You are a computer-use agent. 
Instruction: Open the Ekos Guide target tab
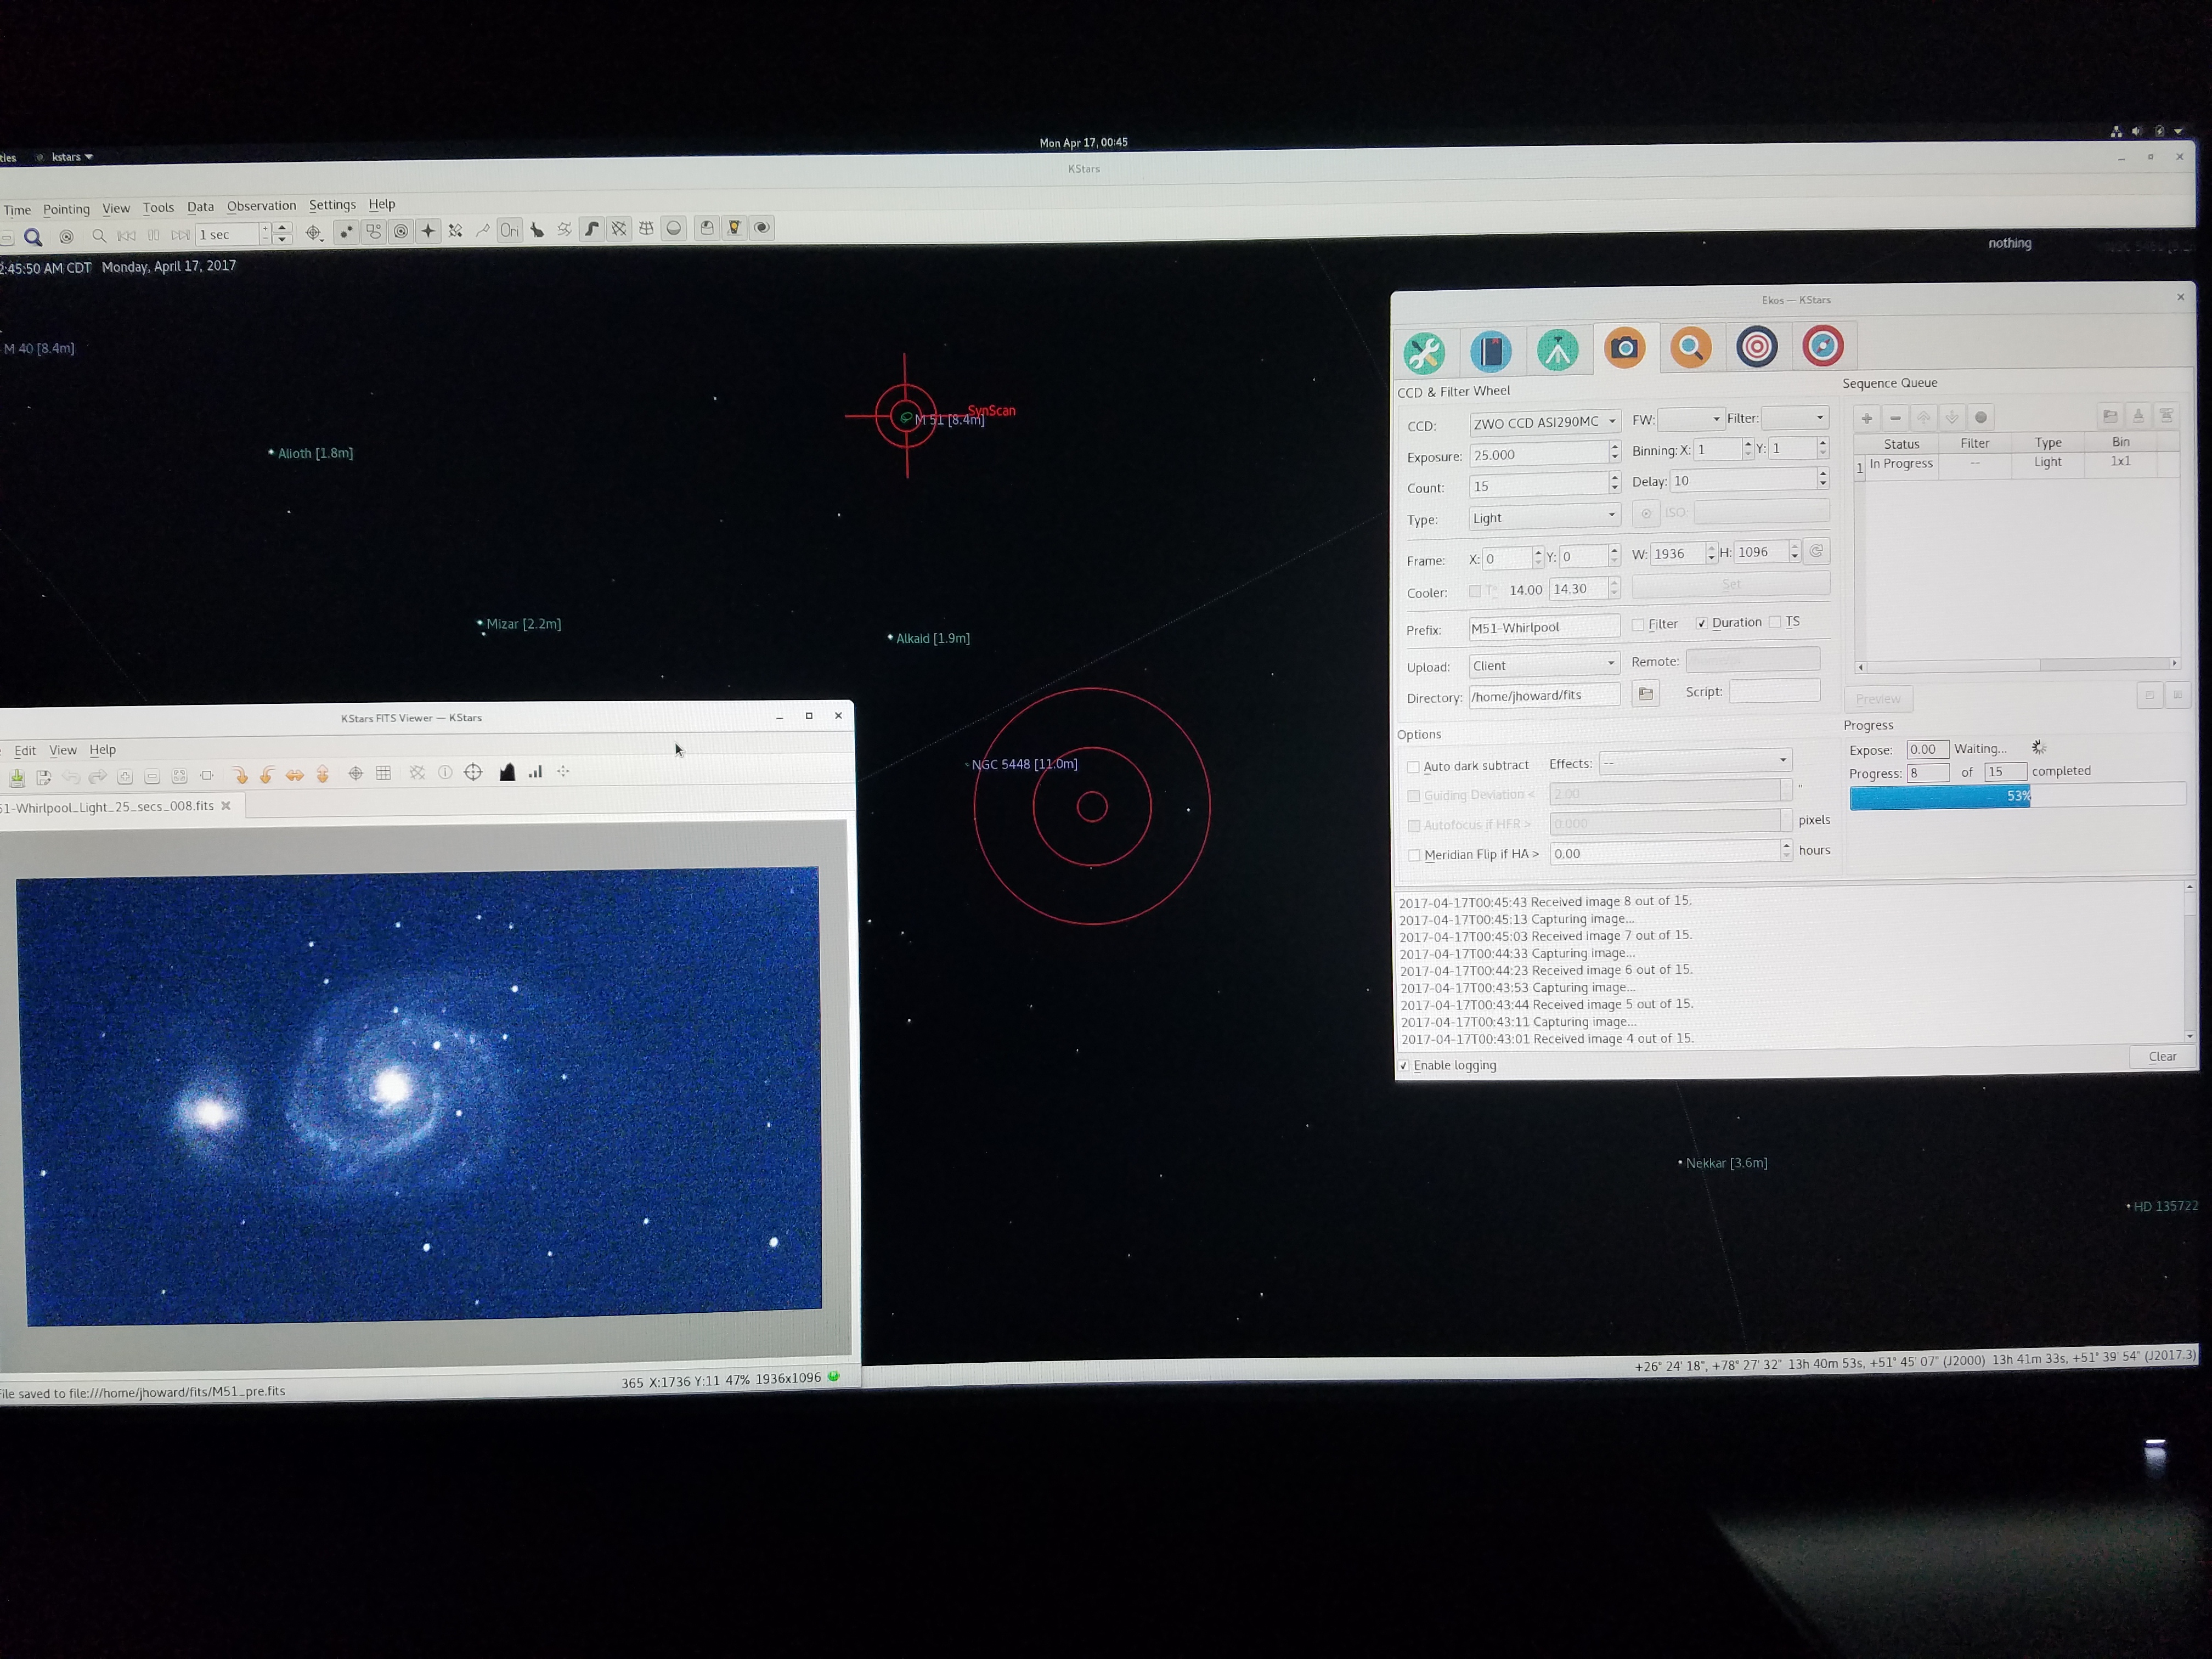click(x=1823, y=346)
